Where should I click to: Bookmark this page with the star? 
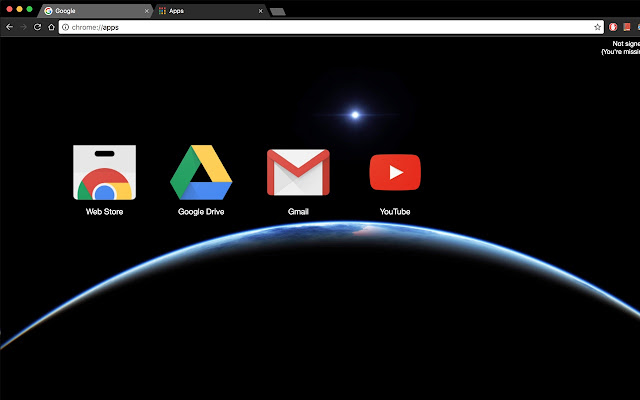598,27
